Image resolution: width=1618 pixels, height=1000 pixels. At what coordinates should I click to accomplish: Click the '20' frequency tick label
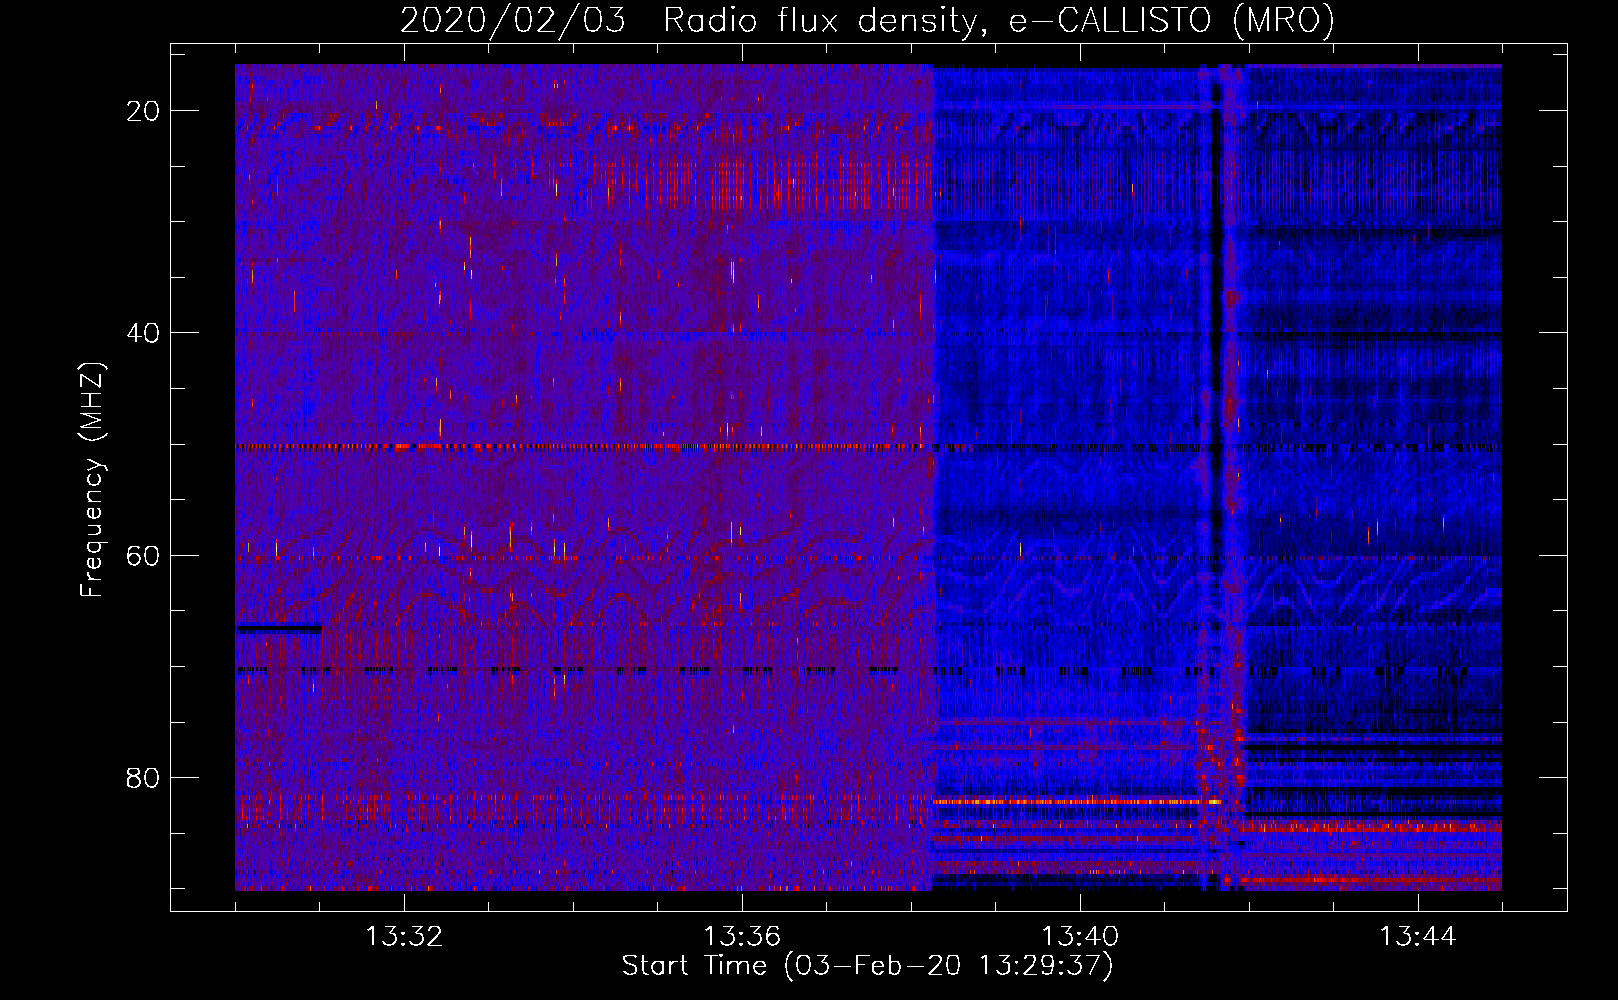(x=143, y=111)
